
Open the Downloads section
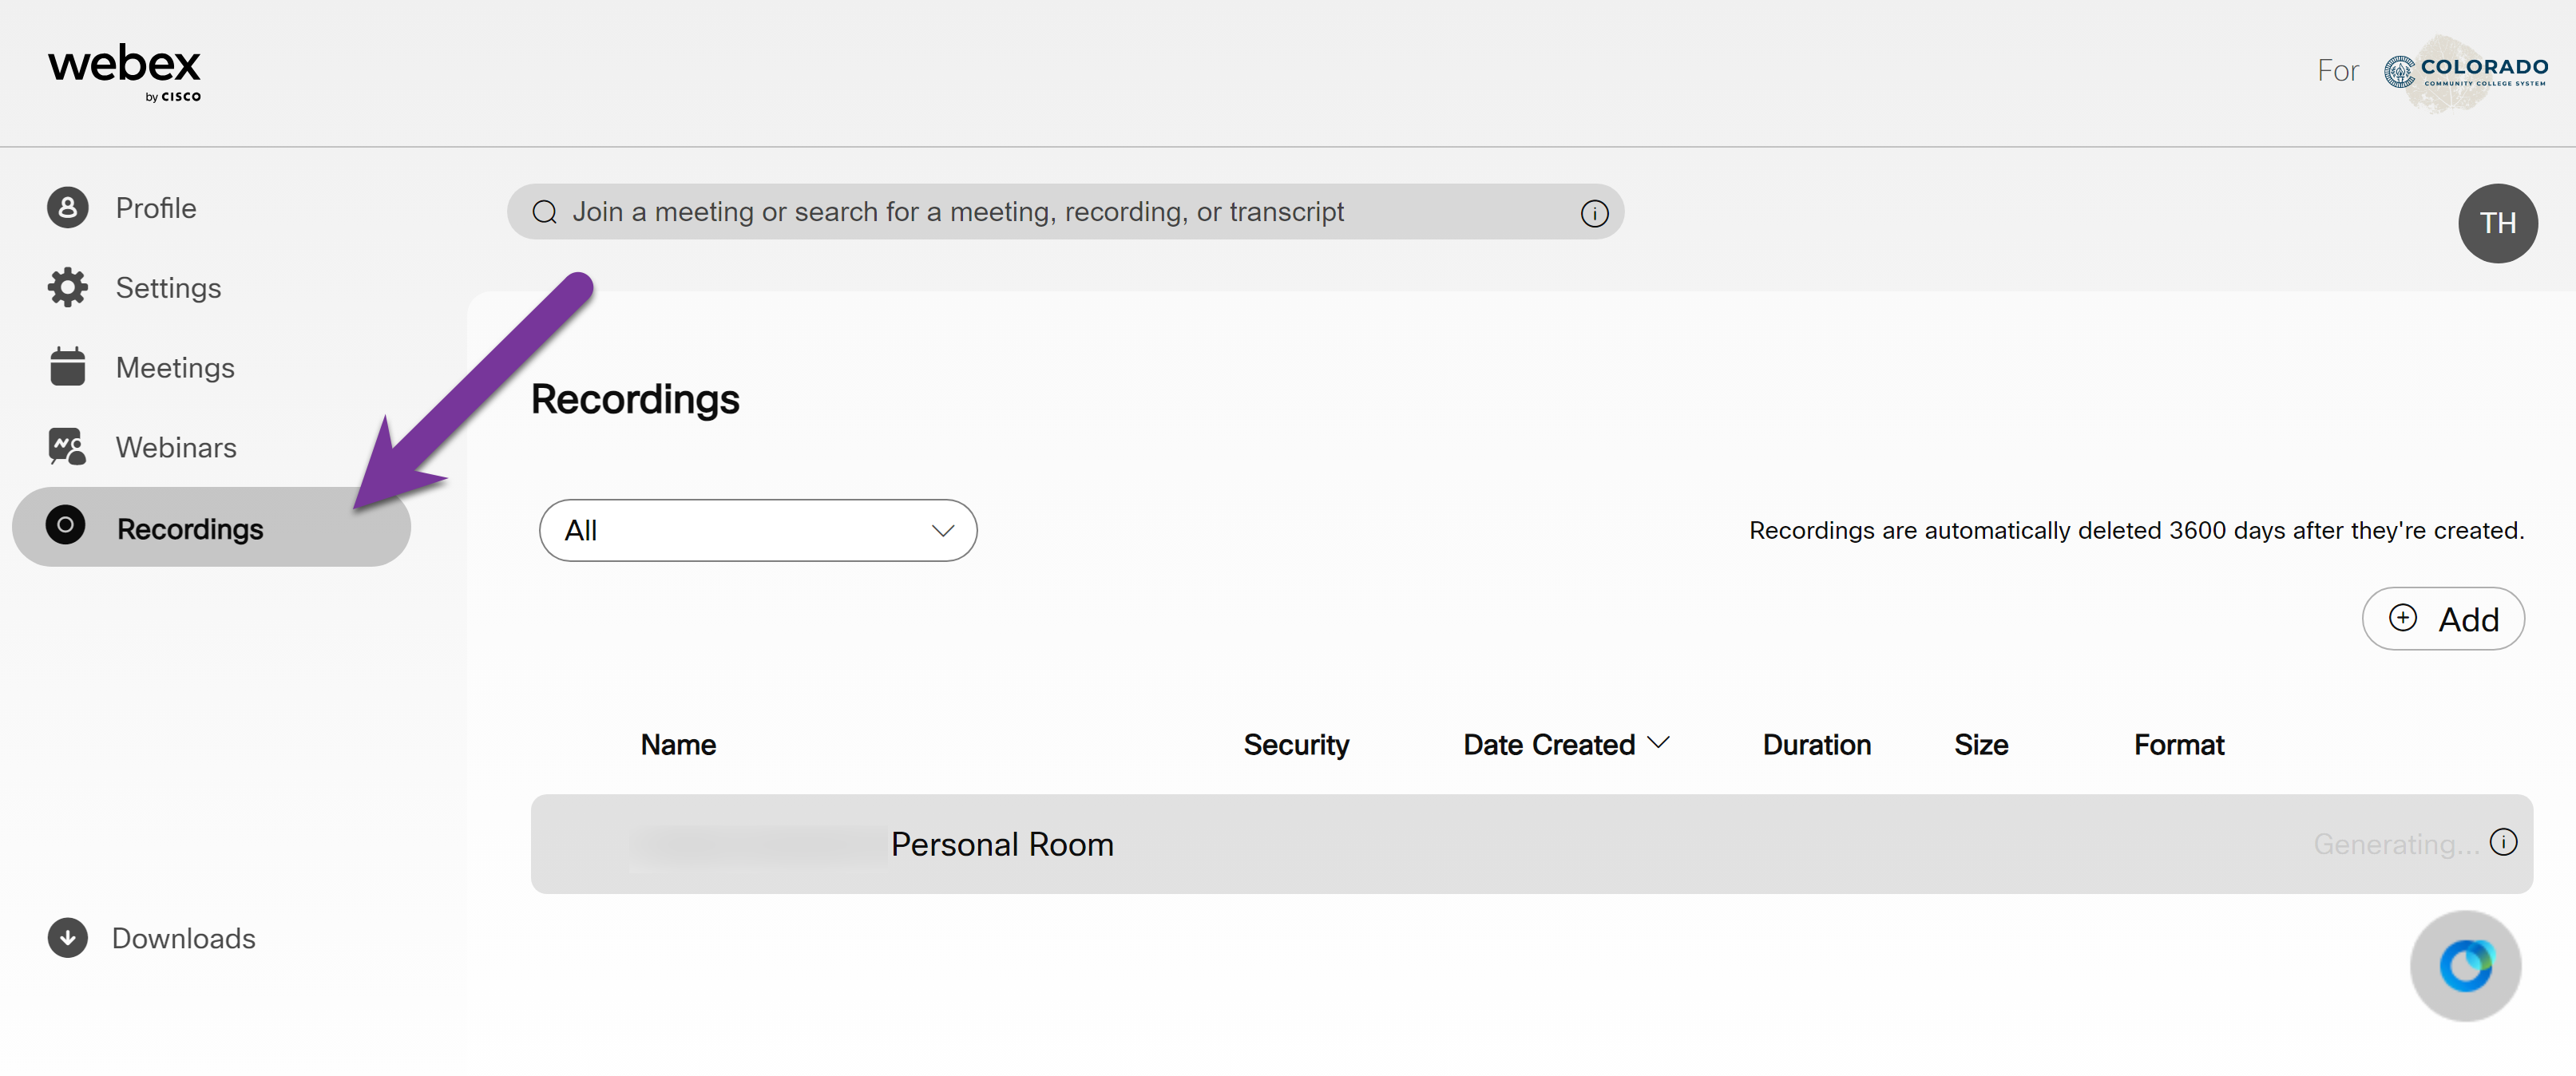click(183, 938)
